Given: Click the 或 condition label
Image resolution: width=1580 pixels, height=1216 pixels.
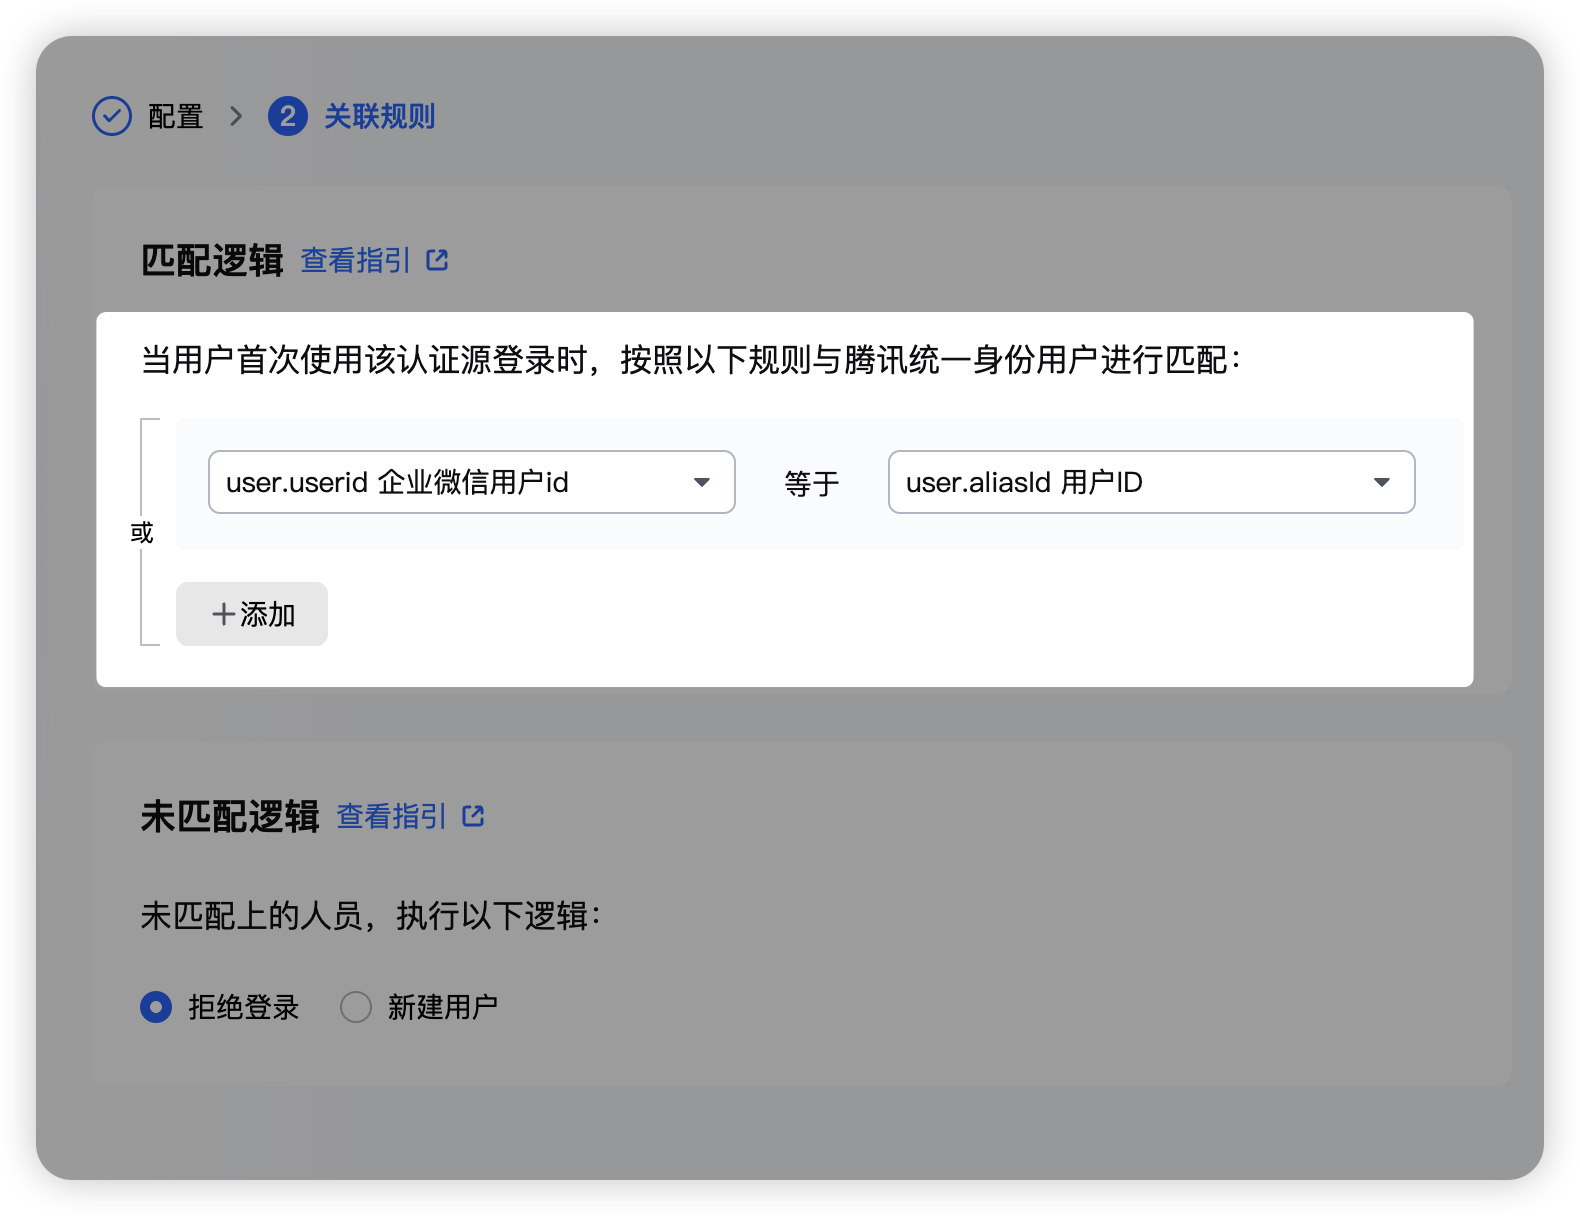Looking at the screenshot, I should coord(142,532).
